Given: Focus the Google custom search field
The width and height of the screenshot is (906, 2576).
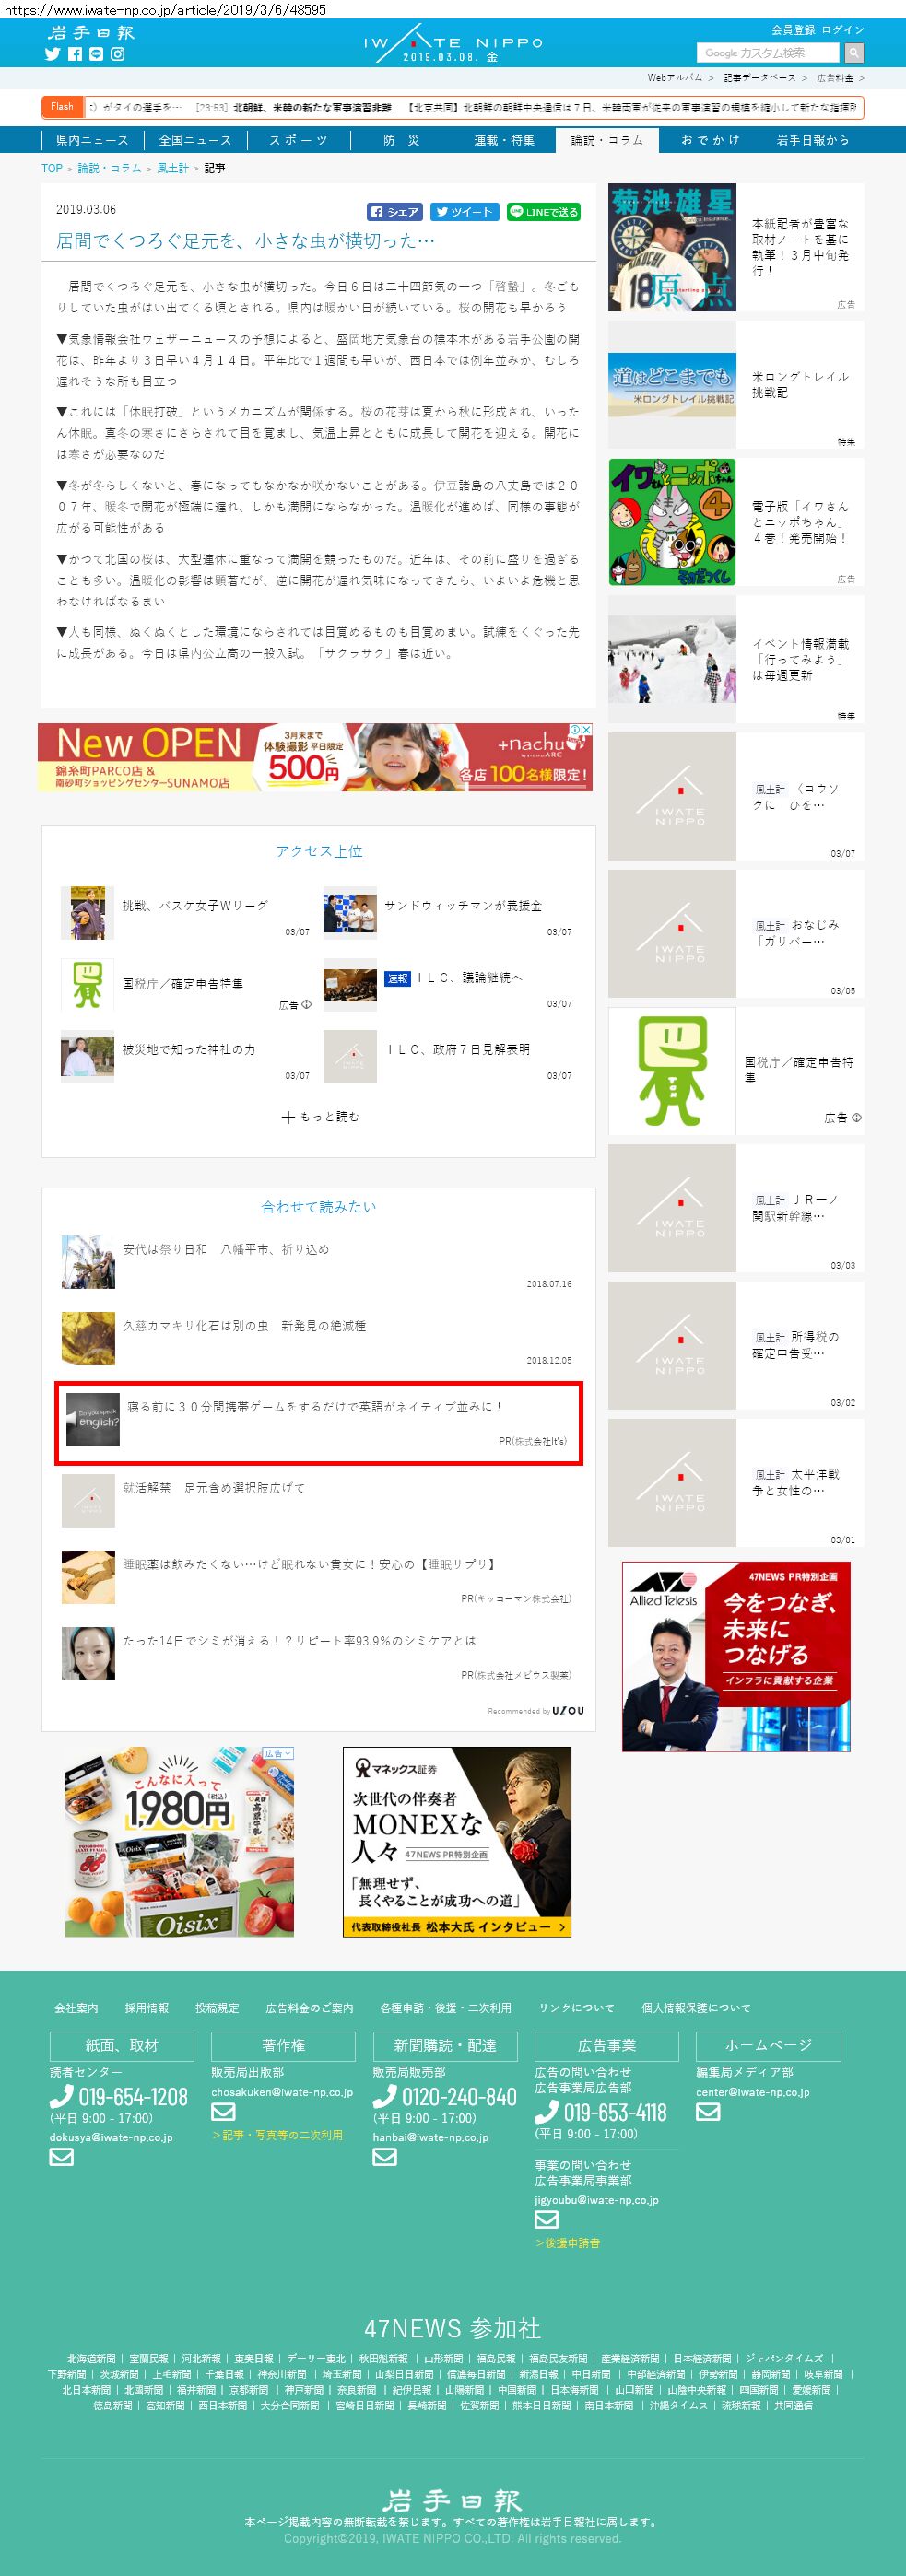Looking at the screenshot, I should click(768, 52).
